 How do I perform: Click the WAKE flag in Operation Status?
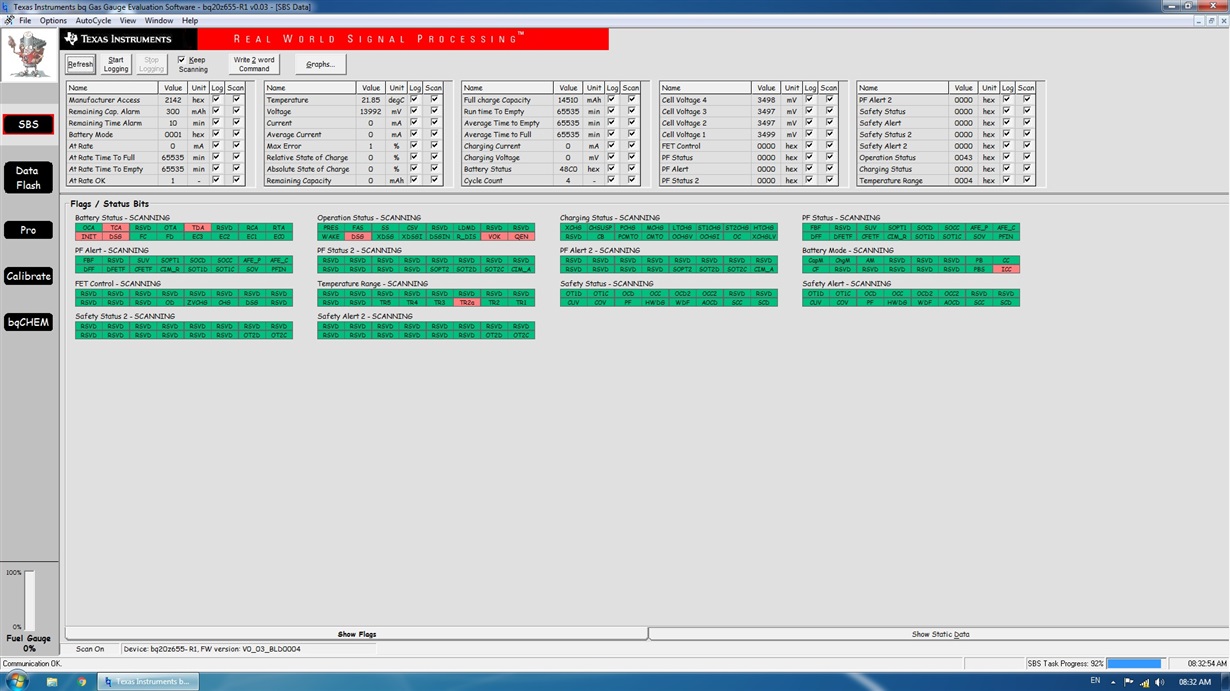point(331,237)
